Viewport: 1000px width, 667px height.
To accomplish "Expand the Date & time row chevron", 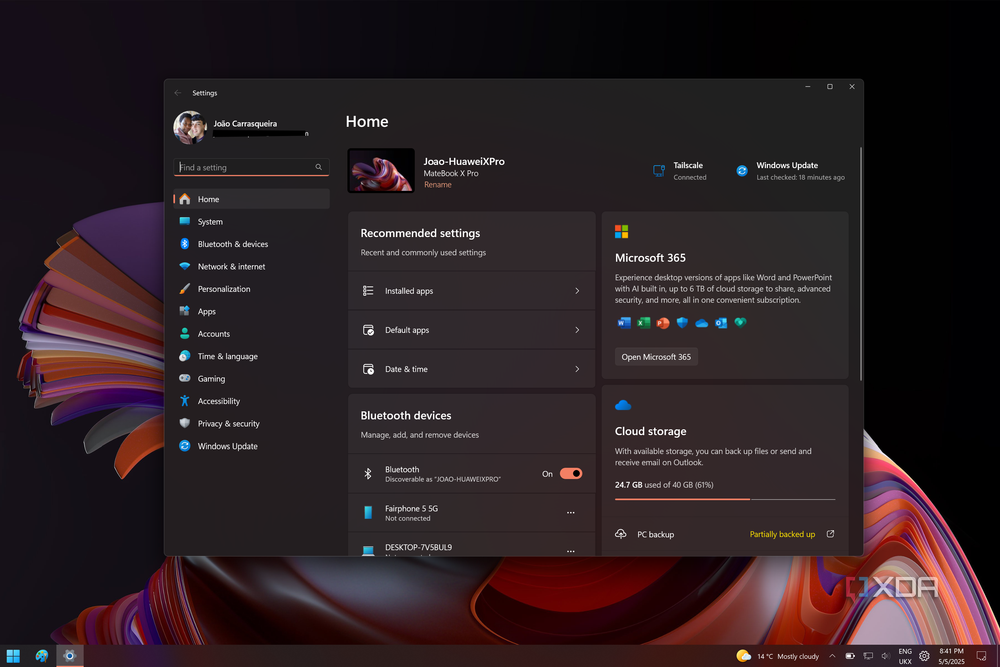I will (x=577, y=369).
